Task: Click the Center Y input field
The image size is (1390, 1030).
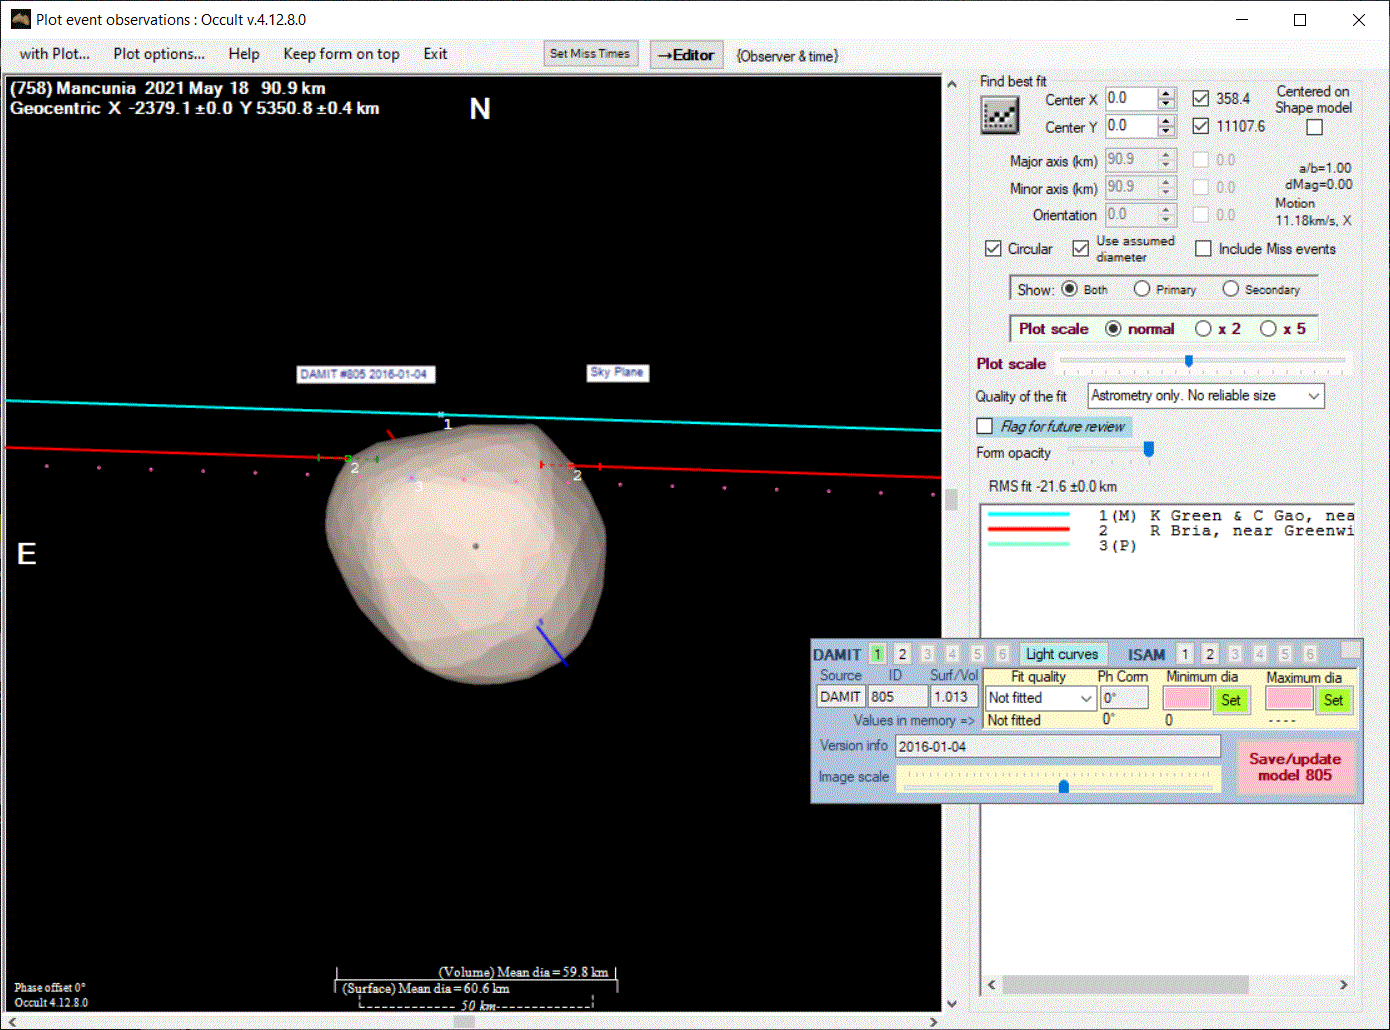Action: (1131, 126)
